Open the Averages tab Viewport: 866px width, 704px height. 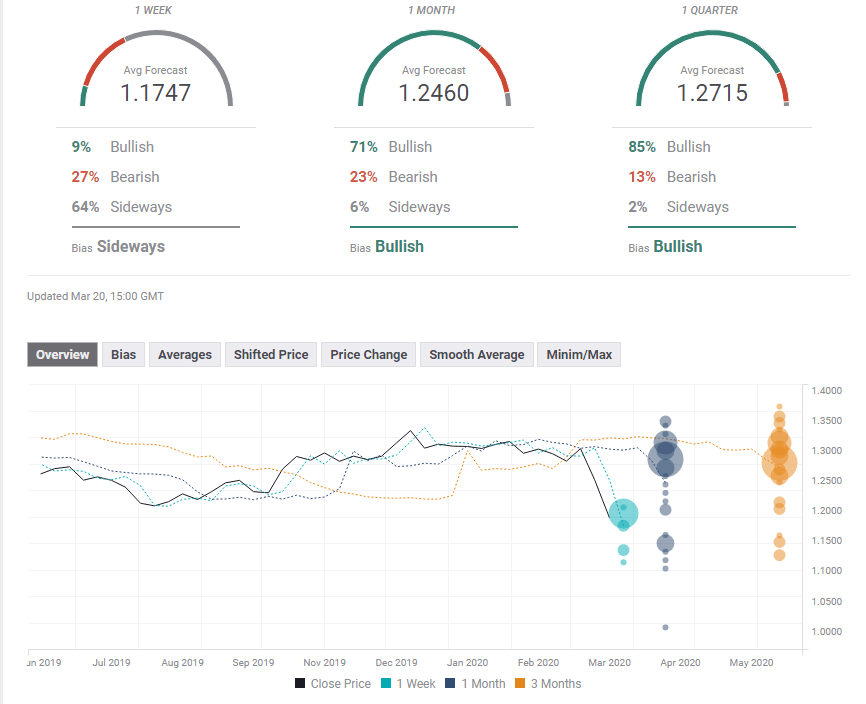tap(184, 354)
